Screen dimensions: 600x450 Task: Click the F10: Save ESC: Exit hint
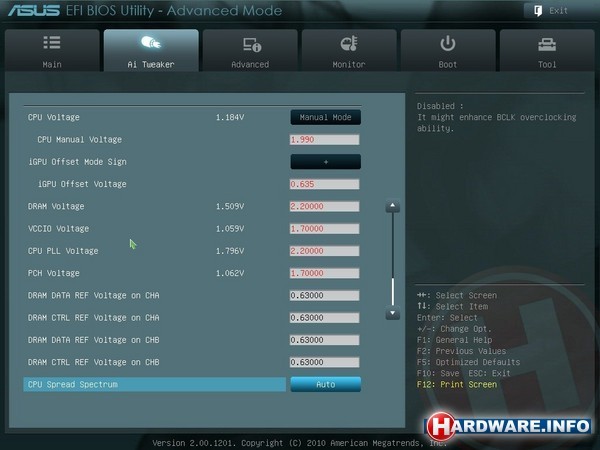(x=464, y=373)
